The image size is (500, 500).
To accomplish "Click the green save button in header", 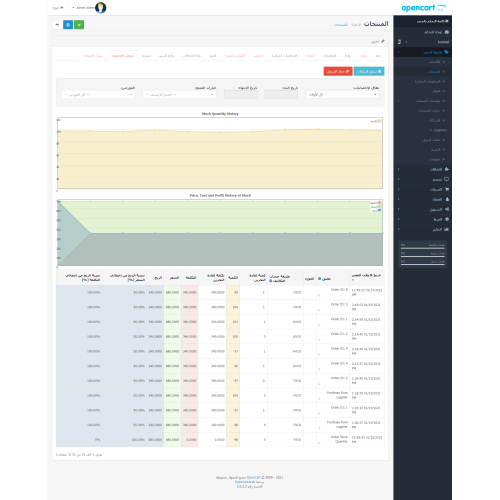I will [79, 25].
